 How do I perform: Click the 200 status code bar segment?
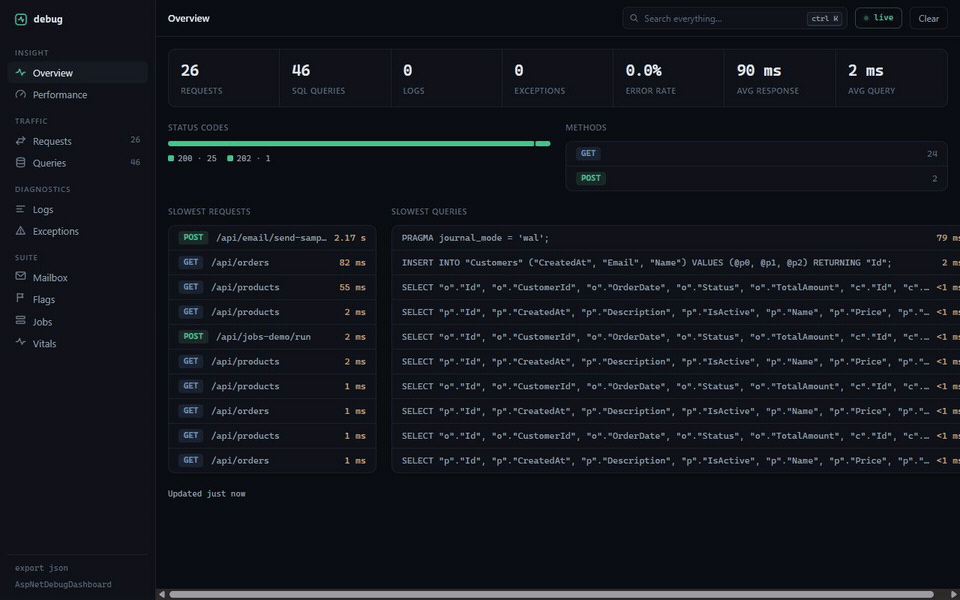351,144
